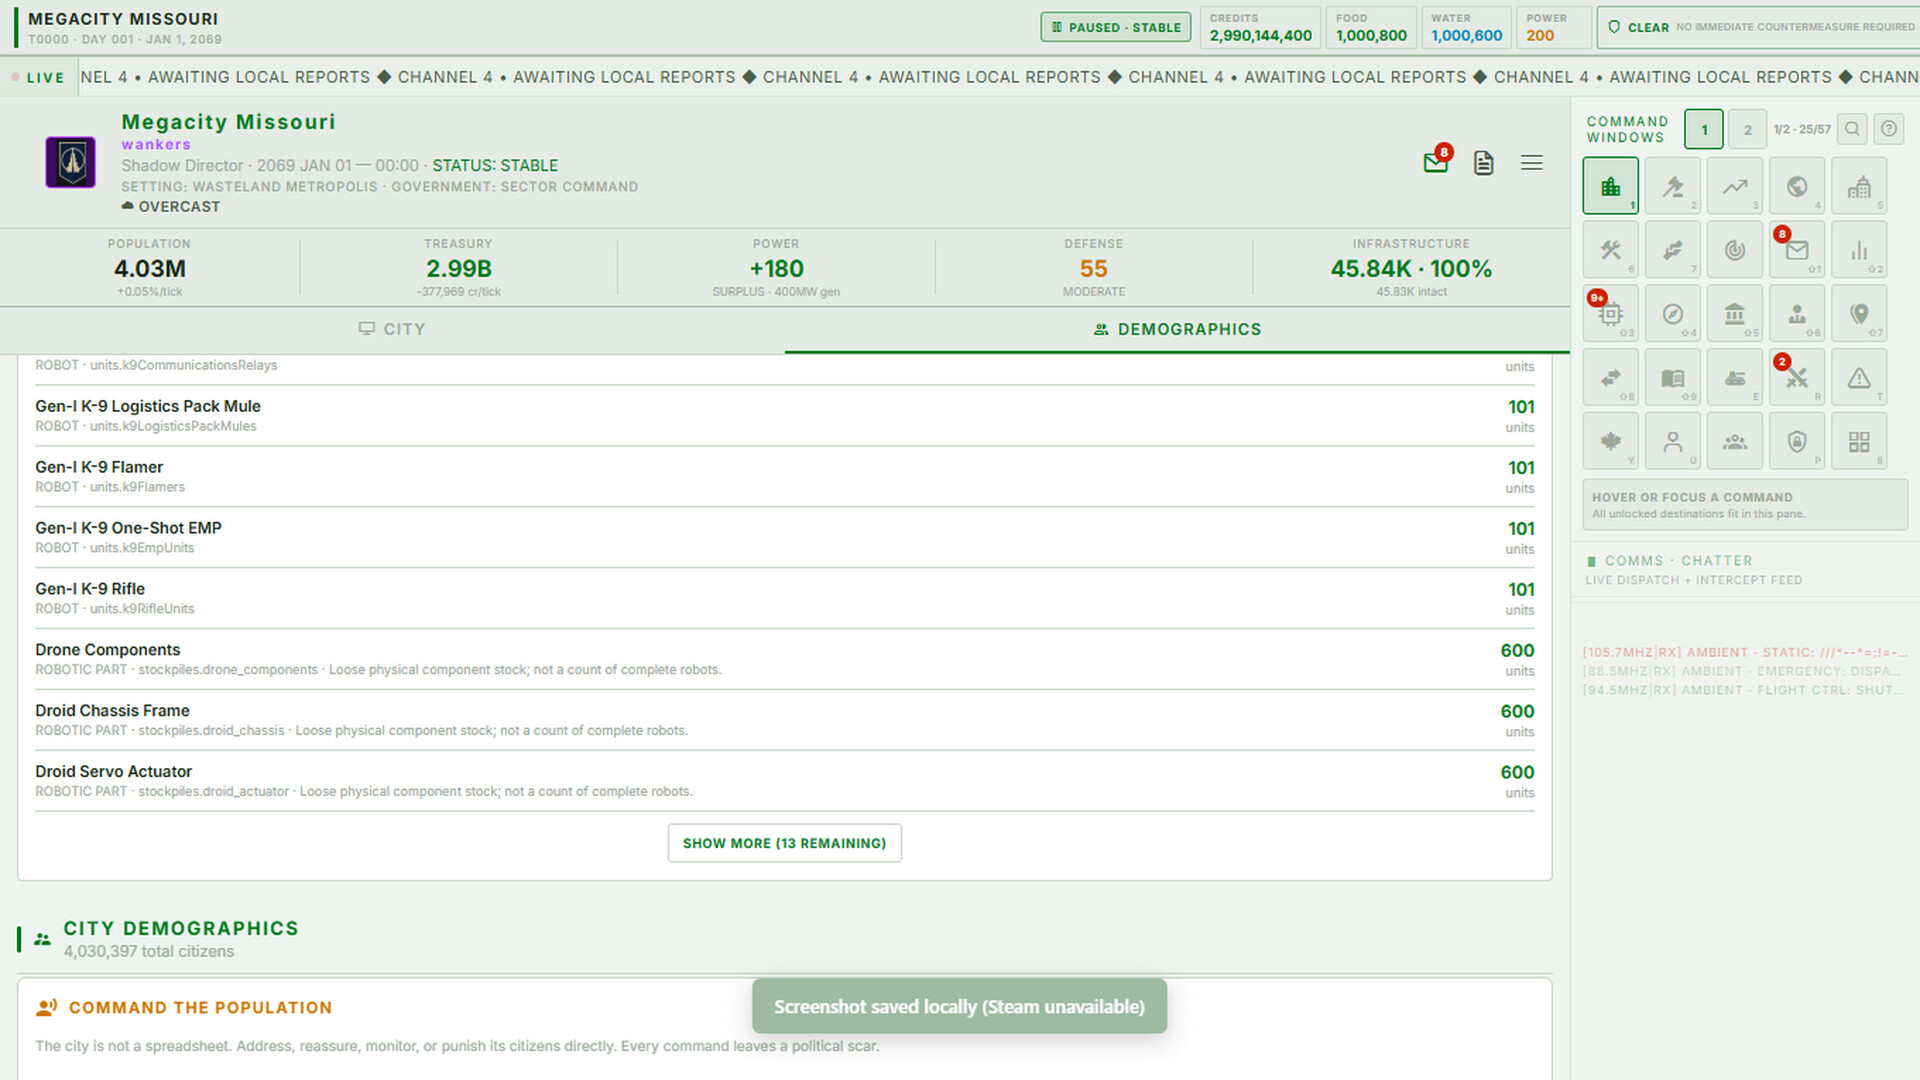
Task: Open the radar command window
Action: [1734, 249]
